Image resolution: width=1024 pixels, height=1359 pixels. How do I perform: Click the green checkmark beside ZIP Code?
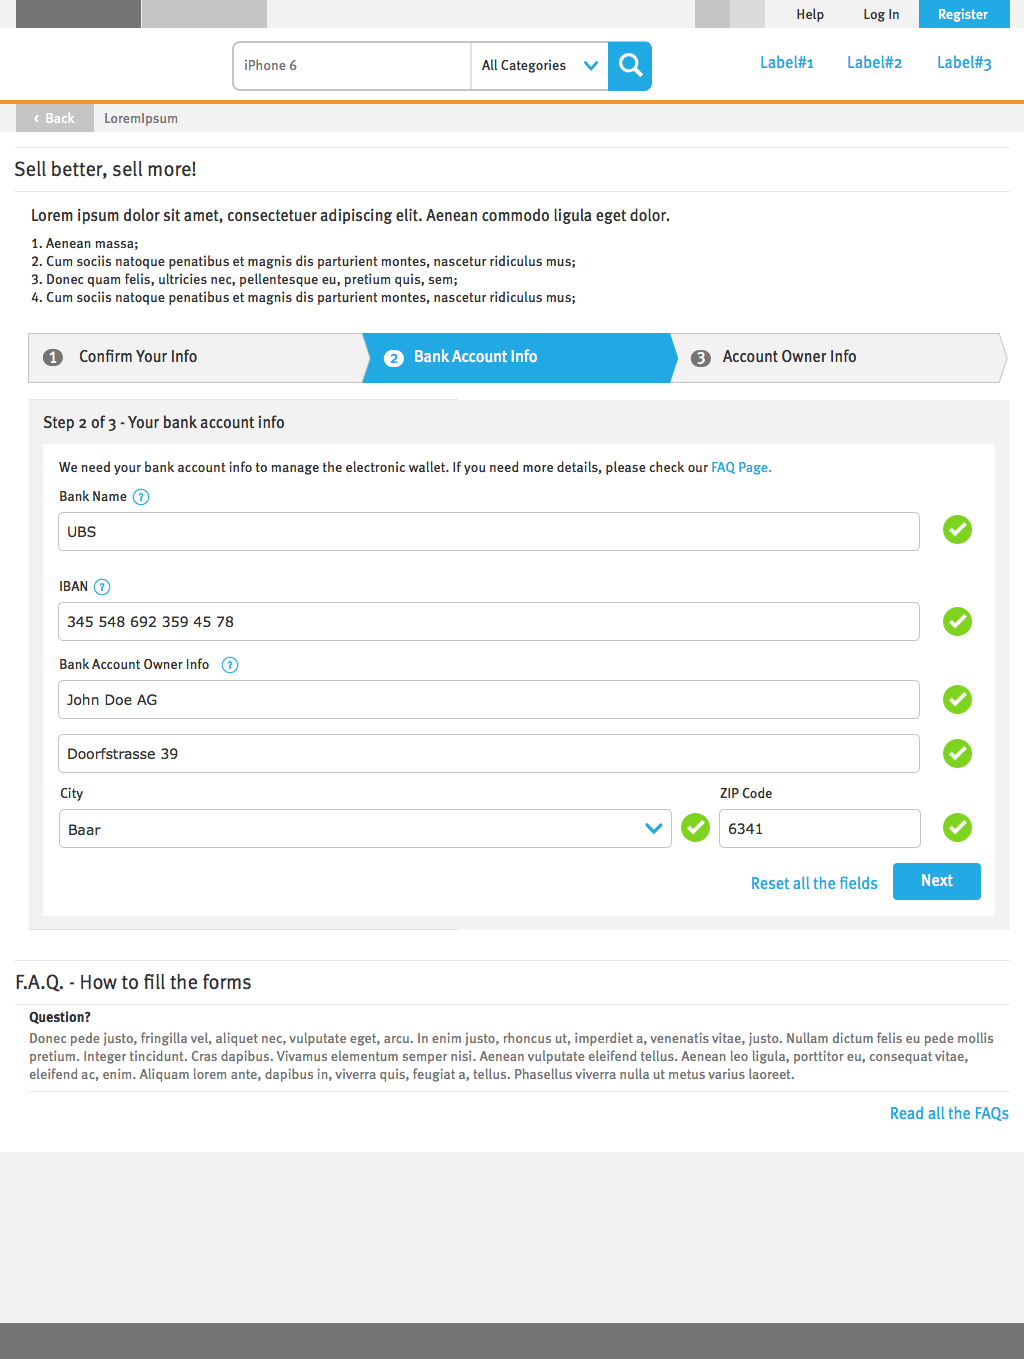[x=957, y=828]
